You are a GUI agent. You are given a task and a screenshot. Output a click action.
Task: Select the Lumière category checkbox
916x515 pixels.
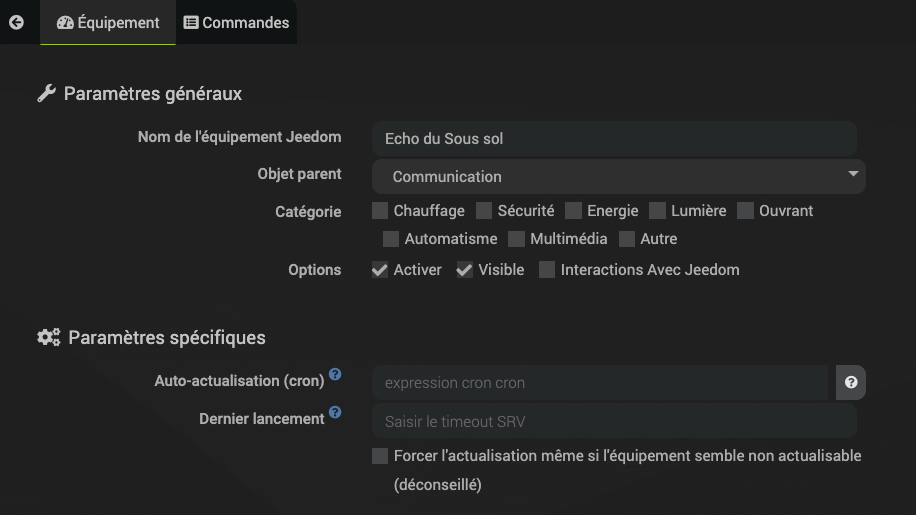(657, 210)
